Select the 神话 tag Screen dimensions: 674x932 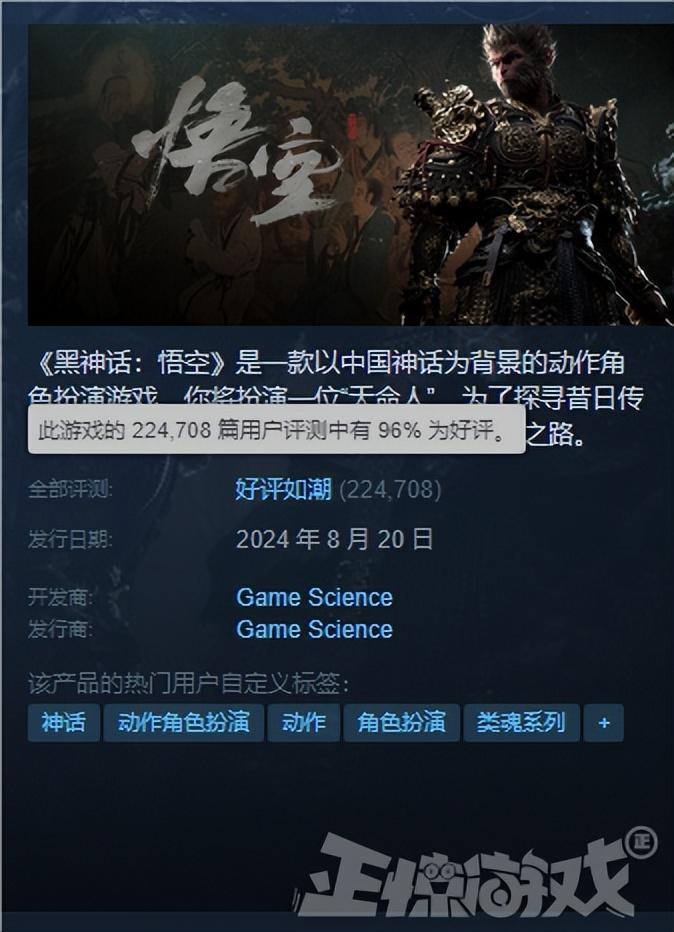[x=64, y=723]
